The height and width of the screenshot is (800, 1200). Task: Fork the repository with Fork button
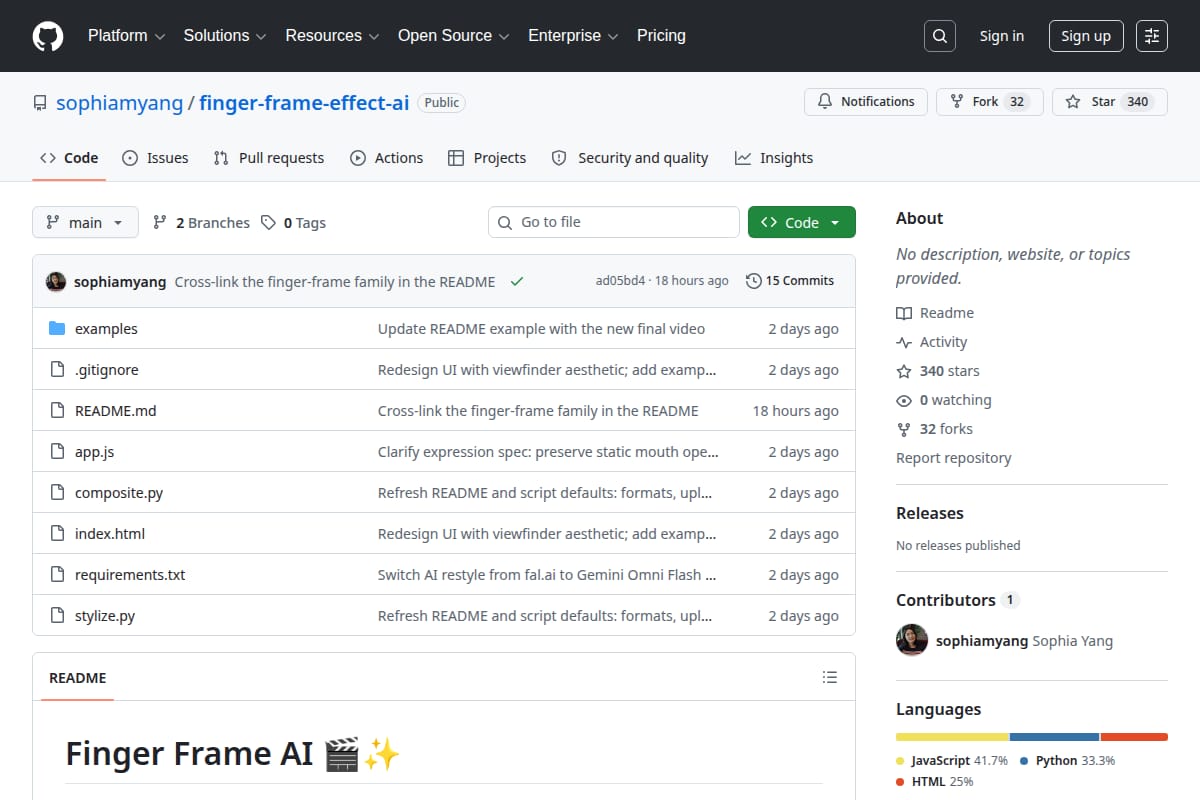coord(990,102)
